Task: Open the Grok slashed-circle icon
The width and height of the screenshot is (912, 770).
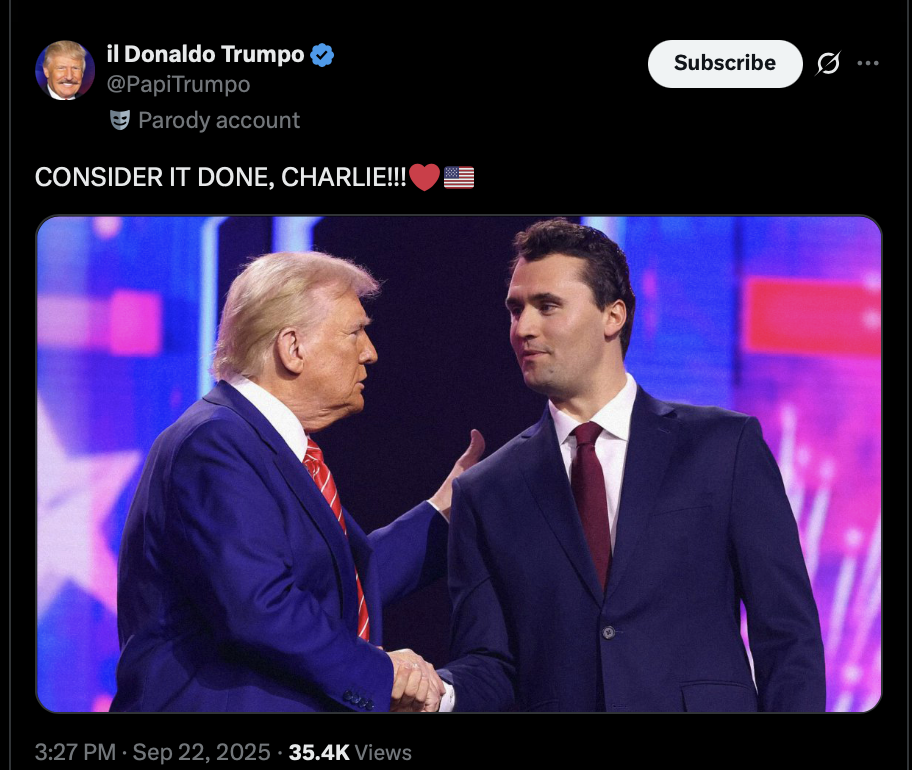Action: [828, 63]
